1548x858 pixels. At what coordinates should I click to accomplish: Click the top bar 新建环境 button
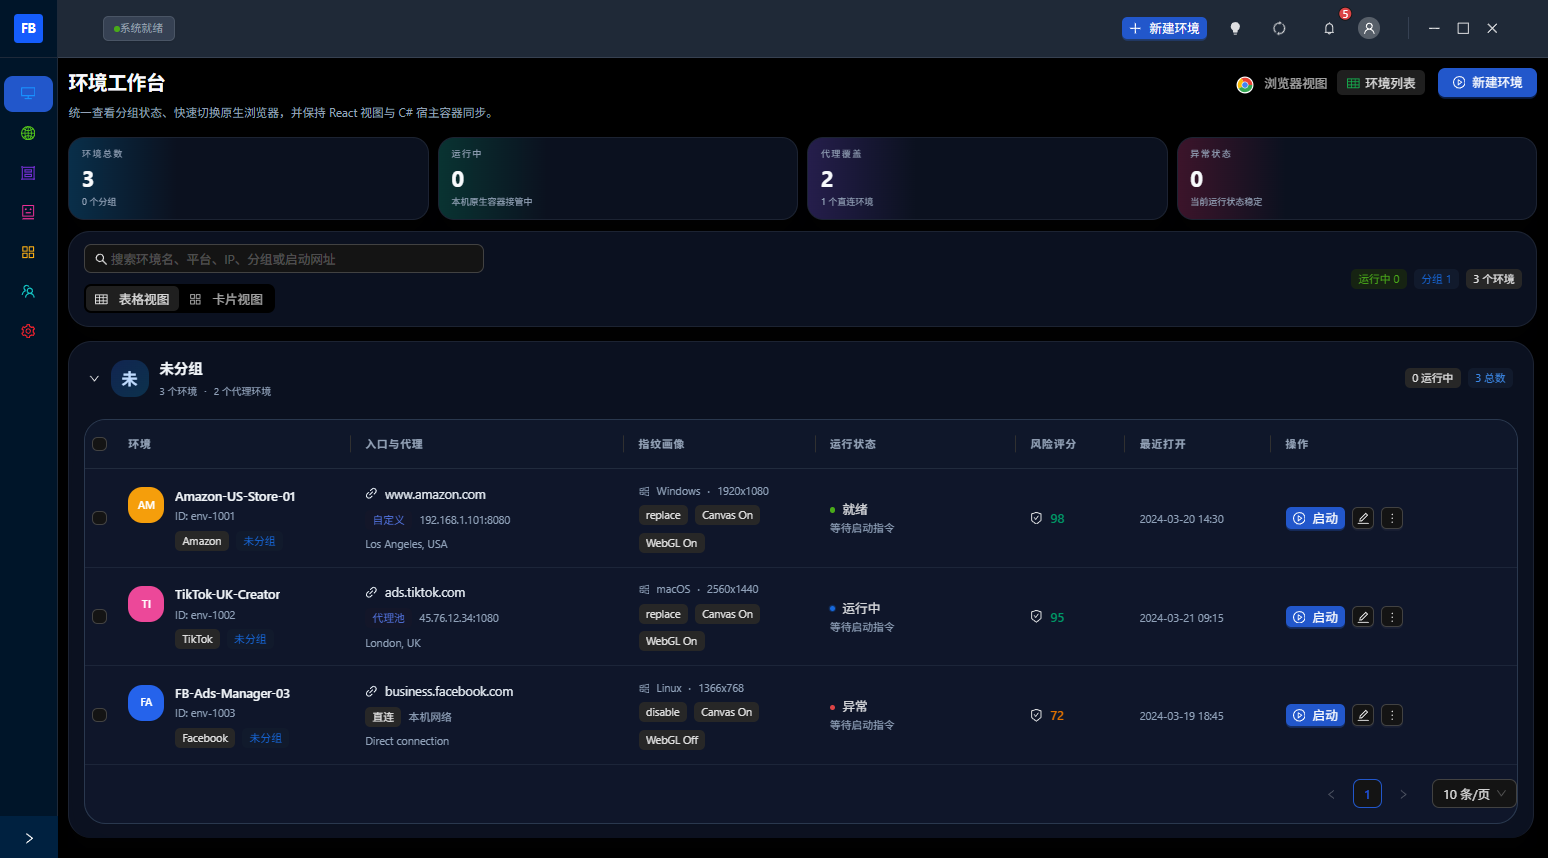point(1164,29)
